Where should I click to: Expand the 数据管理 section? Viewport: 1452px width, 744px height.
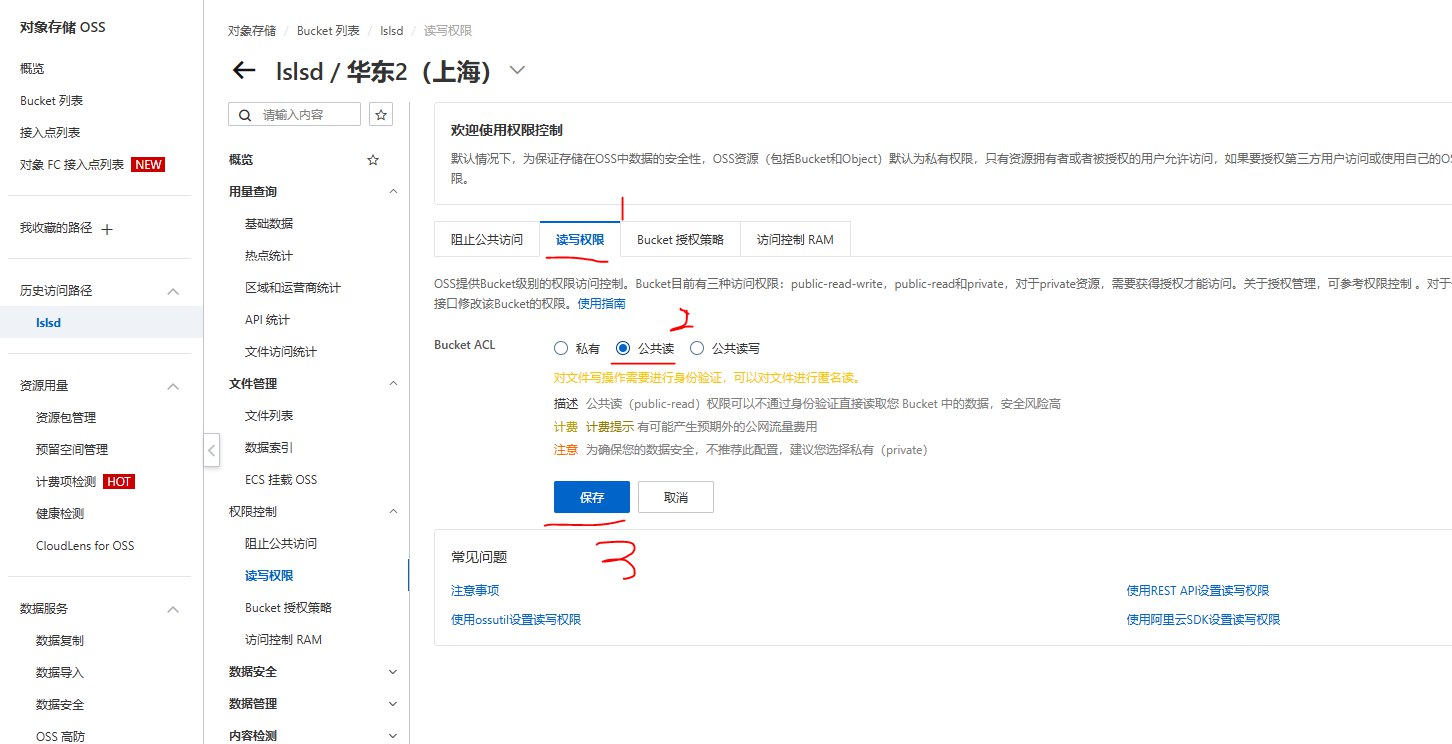pyautogui.click(x=392, y=704)
